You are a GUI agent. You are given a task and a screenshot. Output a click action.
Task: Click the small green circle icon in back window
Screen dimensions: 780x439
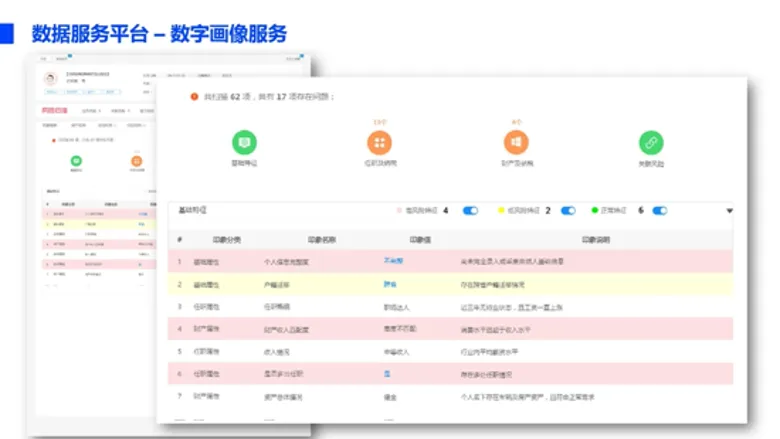coord(76,161)
